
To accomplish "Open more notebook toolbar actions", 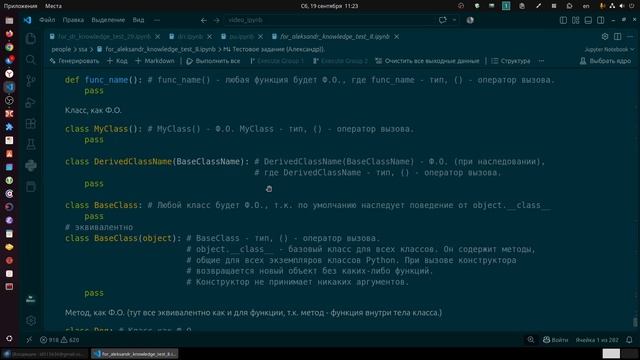I will coord(541,61).
